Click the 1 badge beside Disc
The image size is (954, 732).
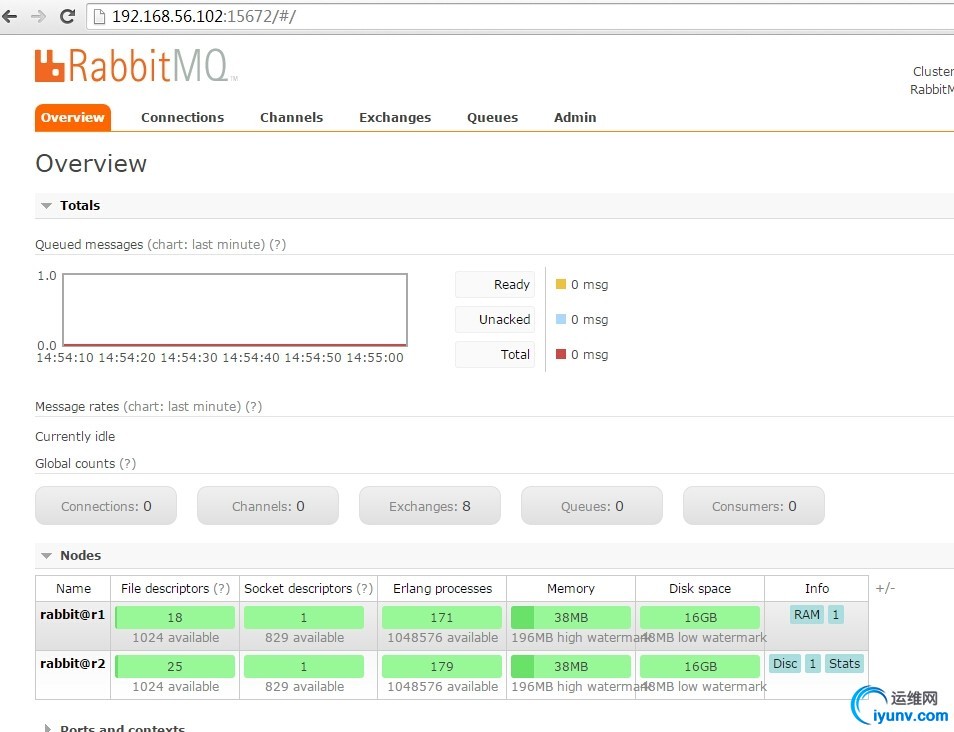coord(812,663)
